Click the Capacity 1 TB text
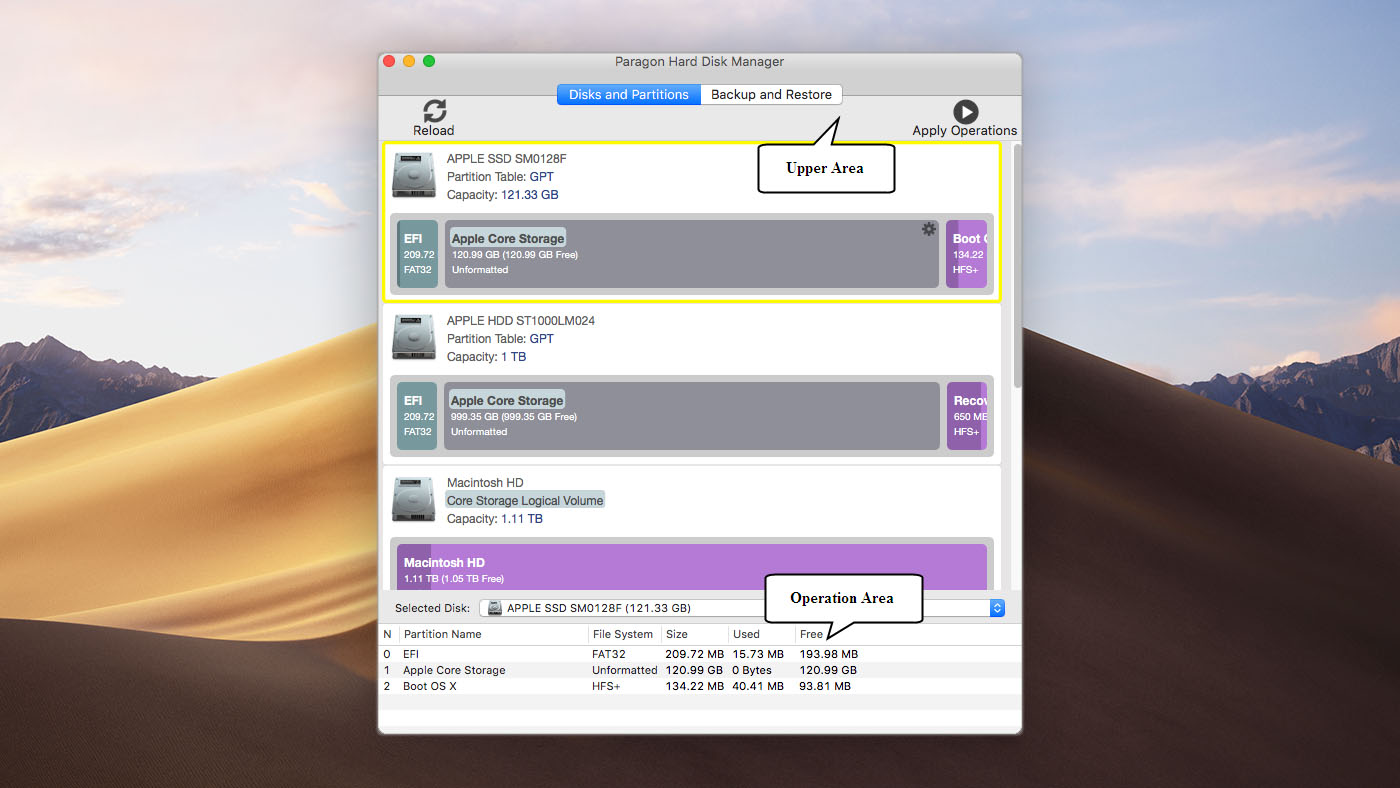 click(486, 357)
